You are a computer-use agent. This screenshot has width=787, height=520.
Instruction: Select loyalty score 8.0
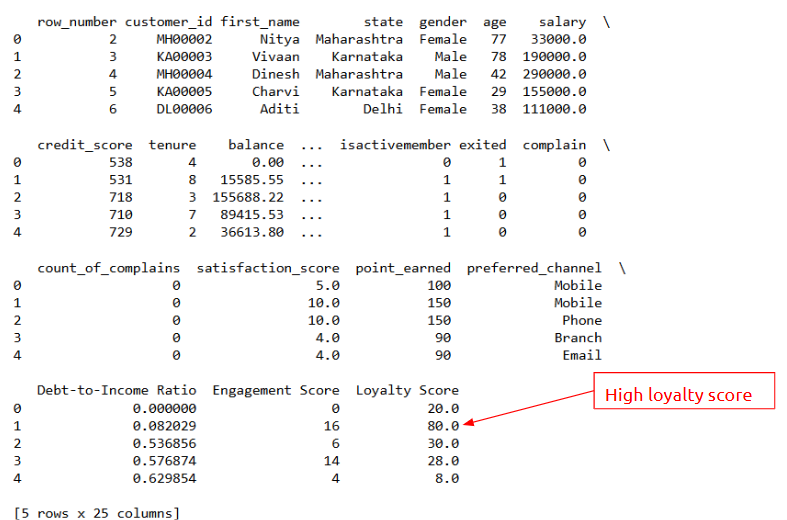[447, 479]
